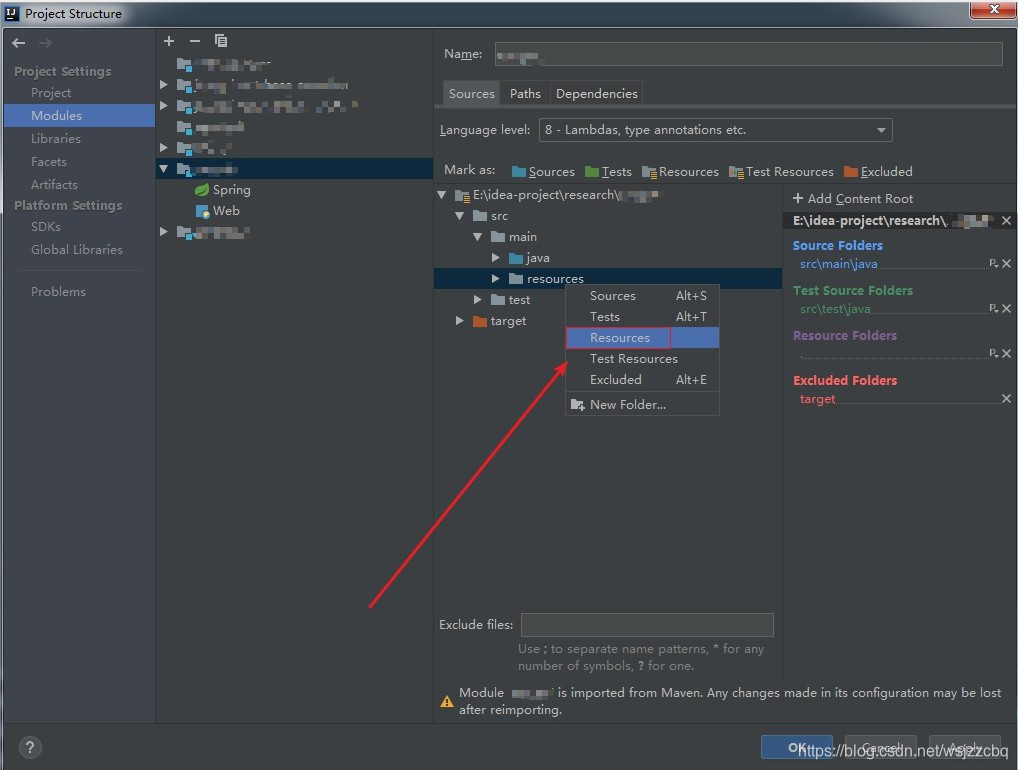Collapse the content root E:\idea-project node

(x=442, y=195)
